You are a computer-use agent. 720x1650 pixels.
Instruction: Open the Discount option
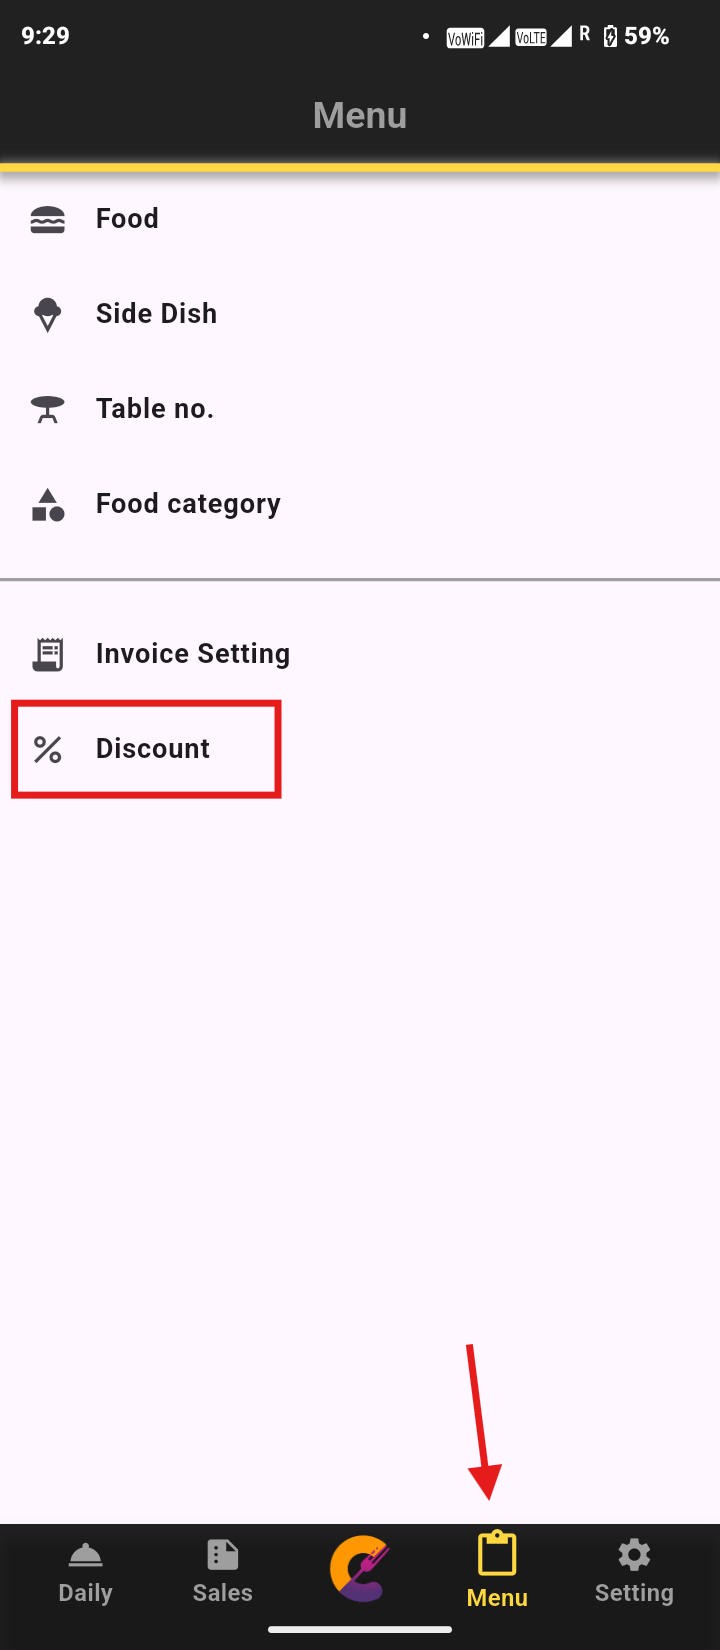153,749
